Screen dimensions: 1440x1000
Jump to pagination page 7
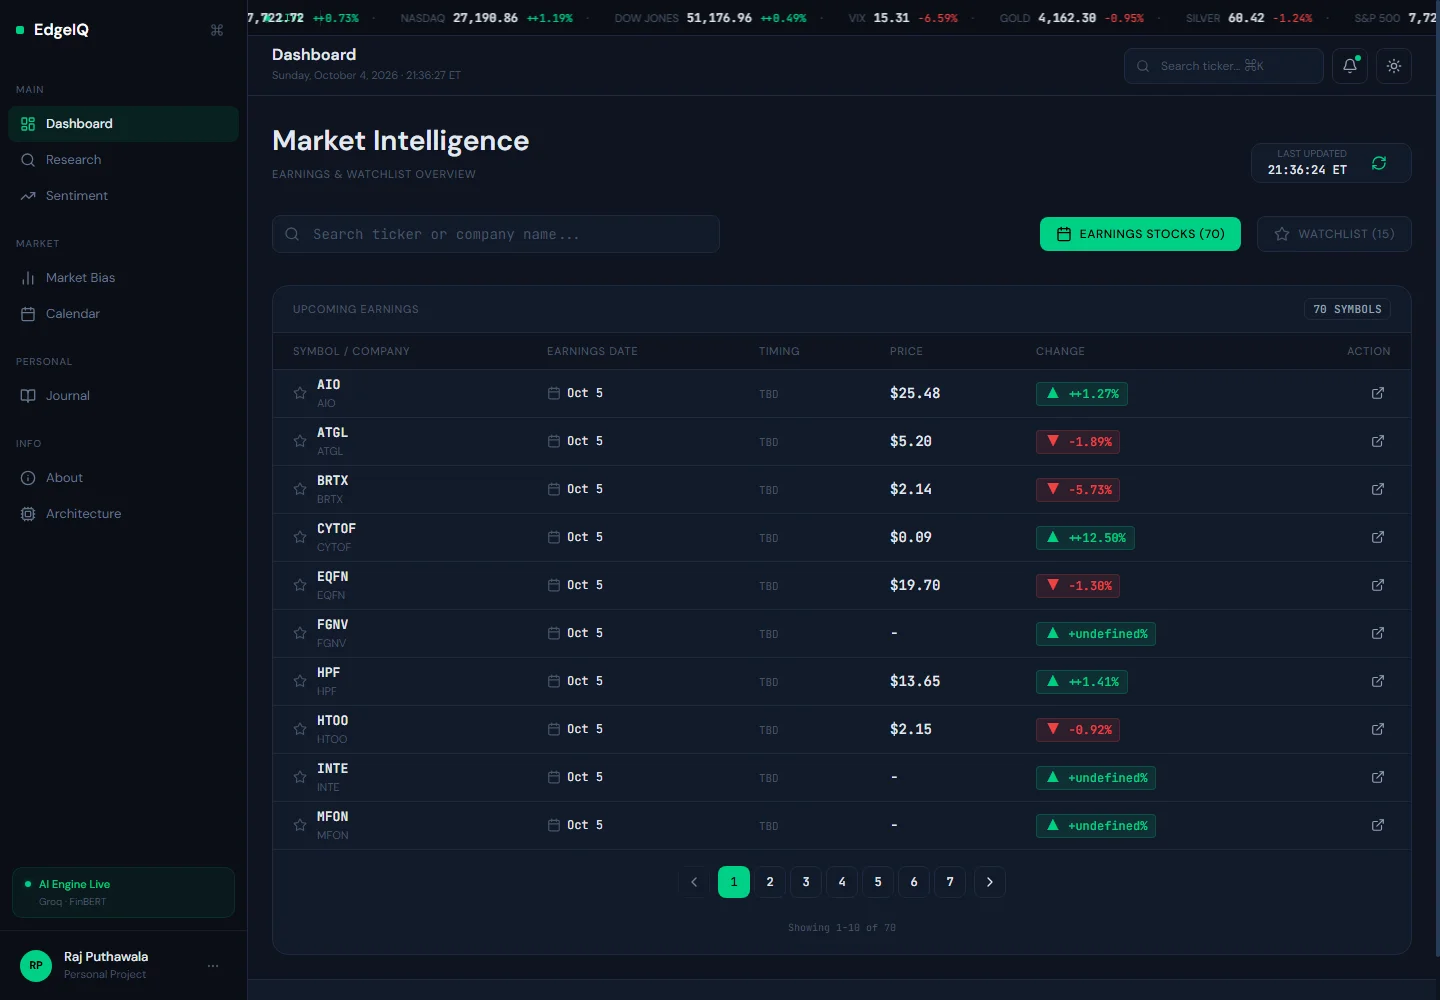click(x=950, y=882)
